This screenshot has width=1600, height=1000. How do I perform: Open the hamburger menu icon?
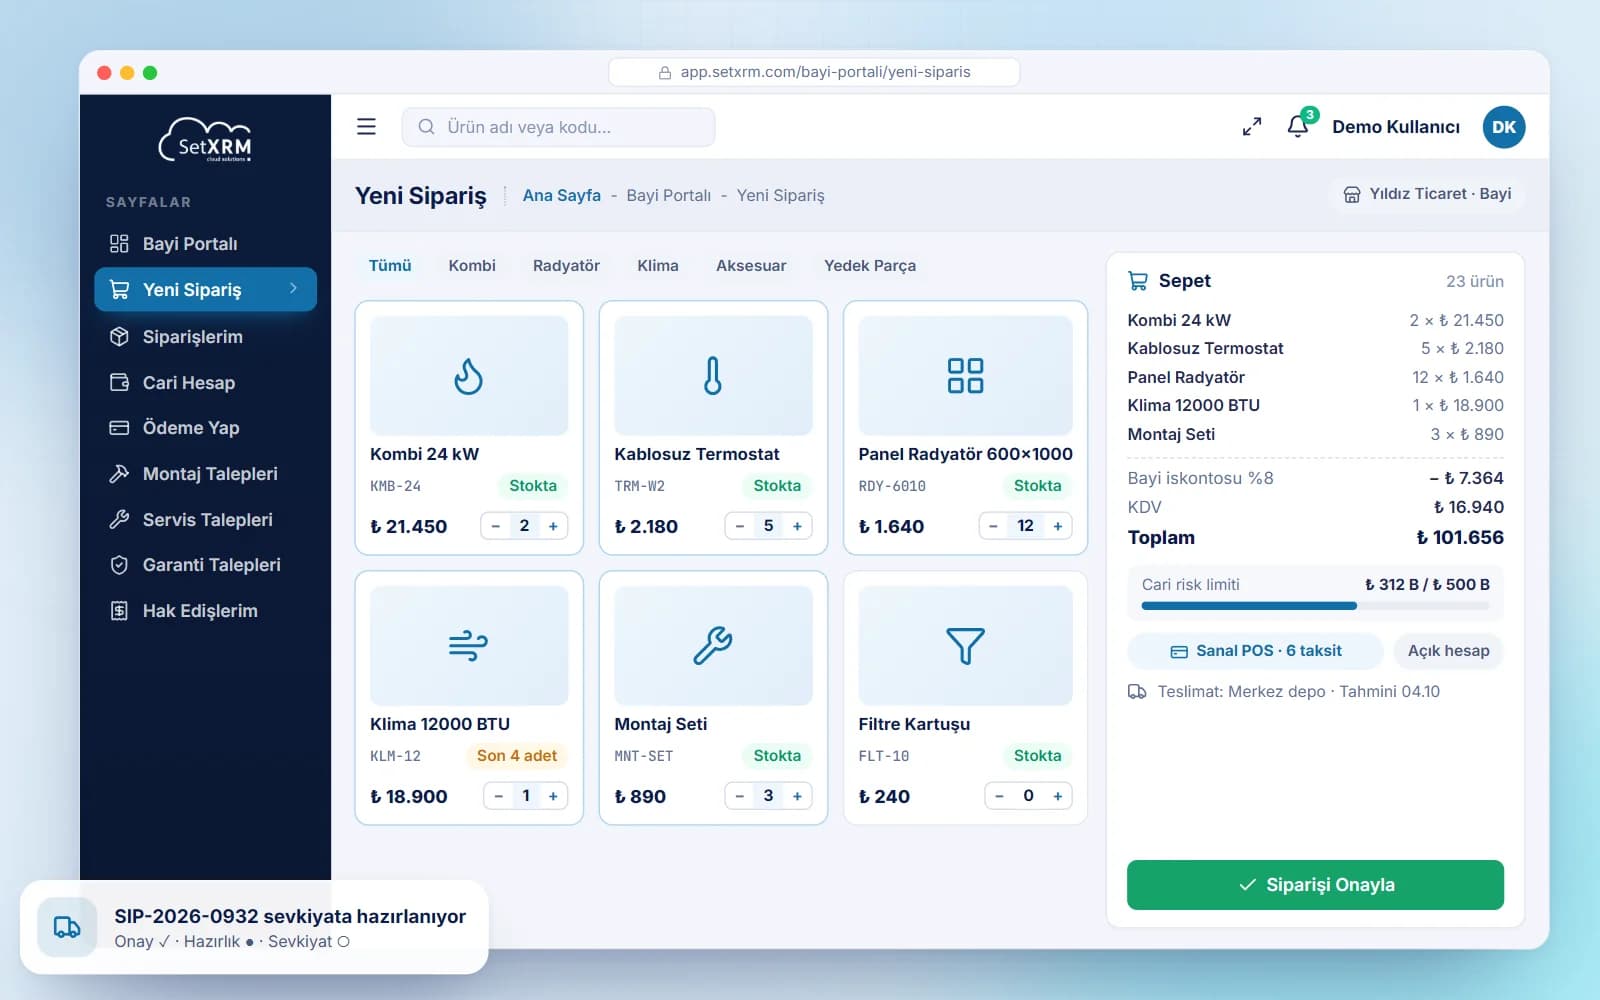tap(366, 127)
